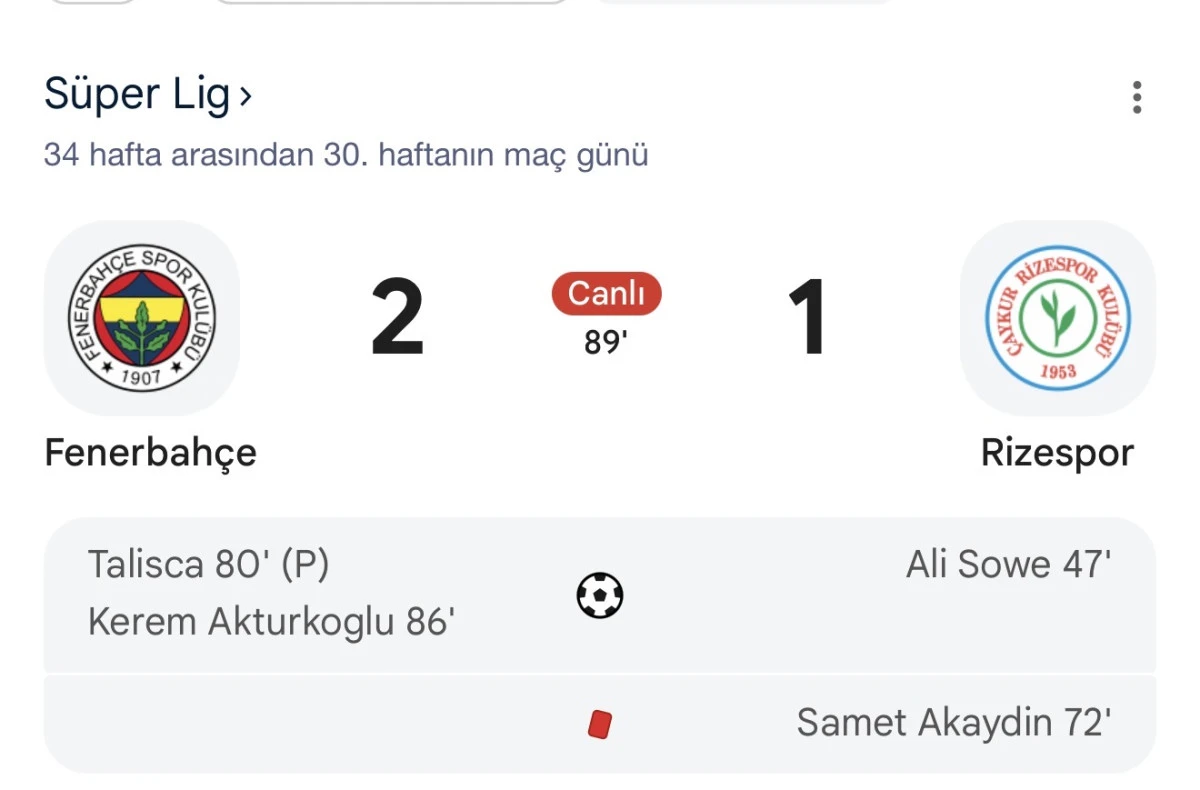Click scorer Kerem Akturkoglu 86'

(272, 621)
